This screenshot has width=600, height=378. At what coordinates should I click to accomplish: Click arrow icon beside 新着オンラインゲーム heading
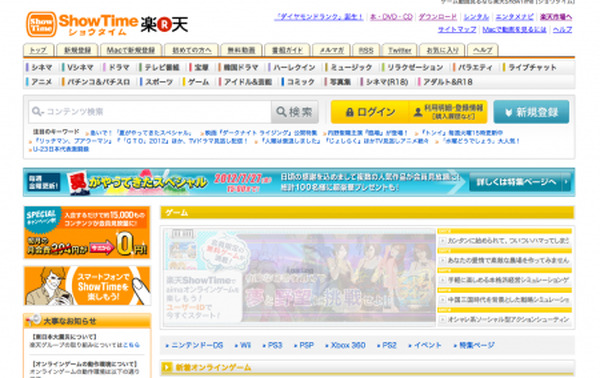(167, 367)
